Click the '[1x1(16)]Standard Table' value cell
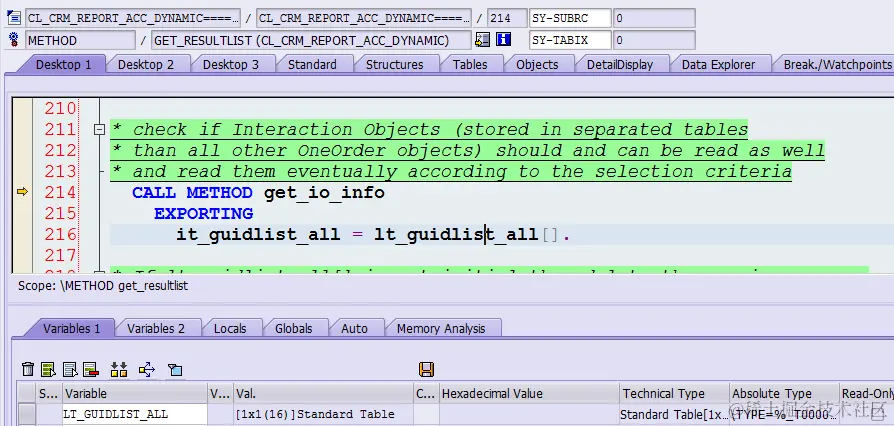The height and width of the screenshot is (426, 894). click(x=323, y=414)
